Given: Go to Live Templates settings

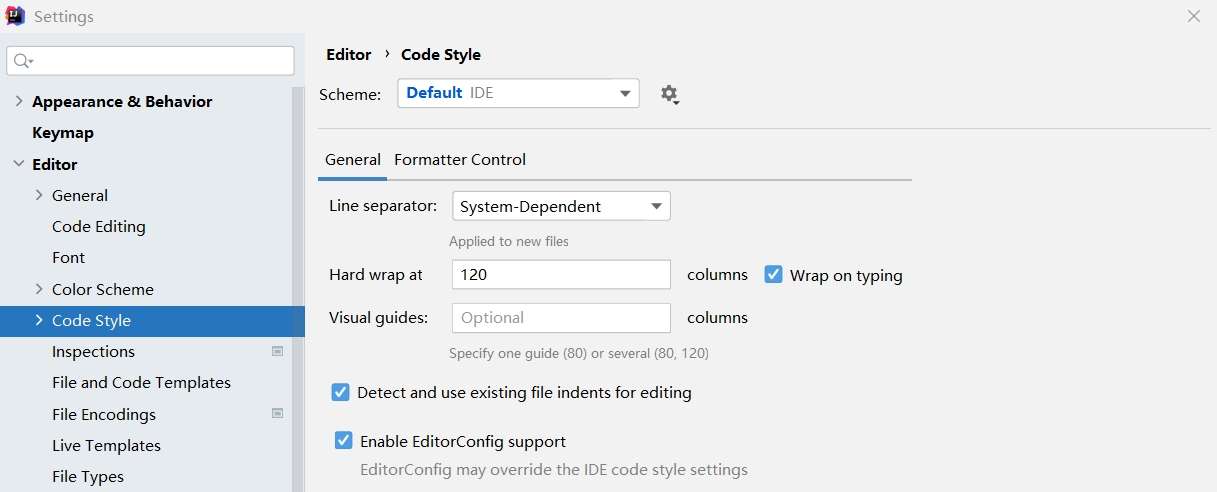Looking at the screenshot, I should [x=106, y=445].
